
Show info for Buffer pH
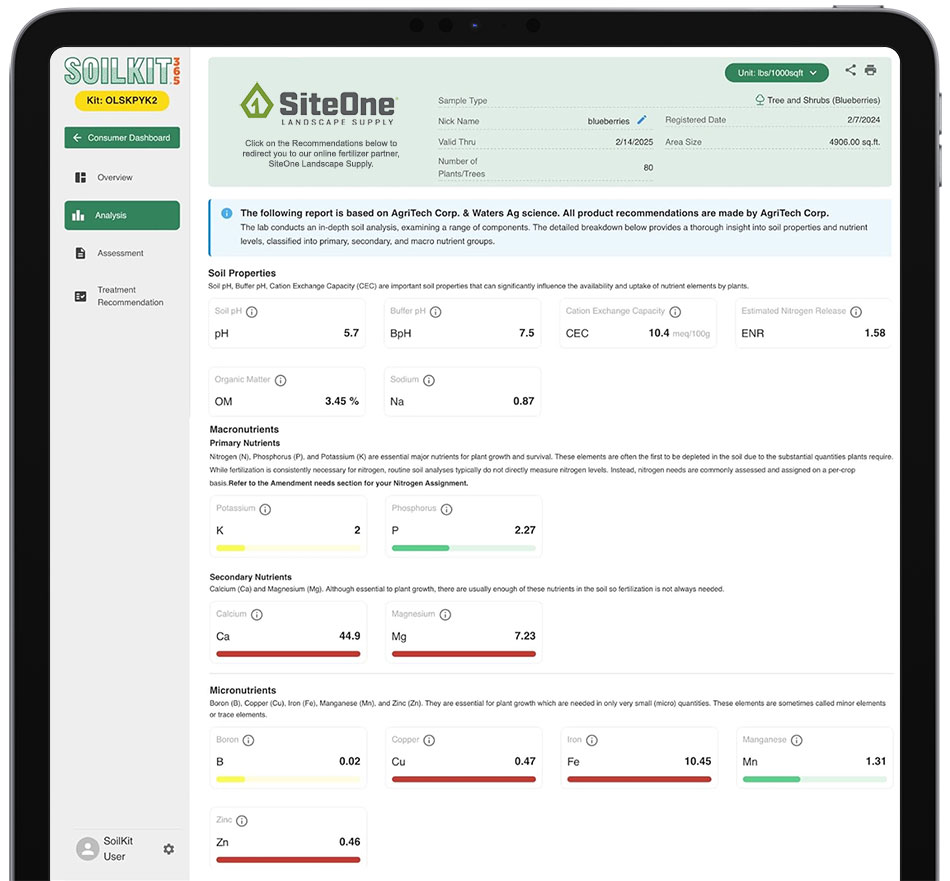click(x=436, y=312)
